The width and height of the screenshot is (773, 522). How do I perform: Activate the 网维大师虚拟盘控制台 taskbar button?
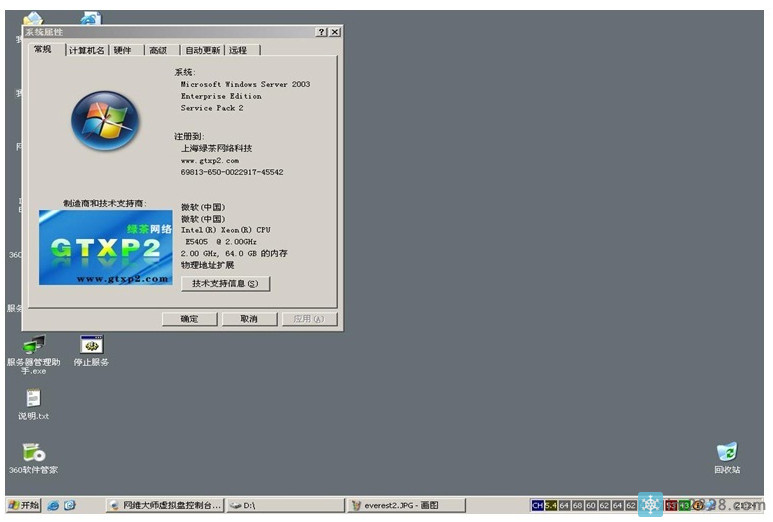tap(165, 505)
